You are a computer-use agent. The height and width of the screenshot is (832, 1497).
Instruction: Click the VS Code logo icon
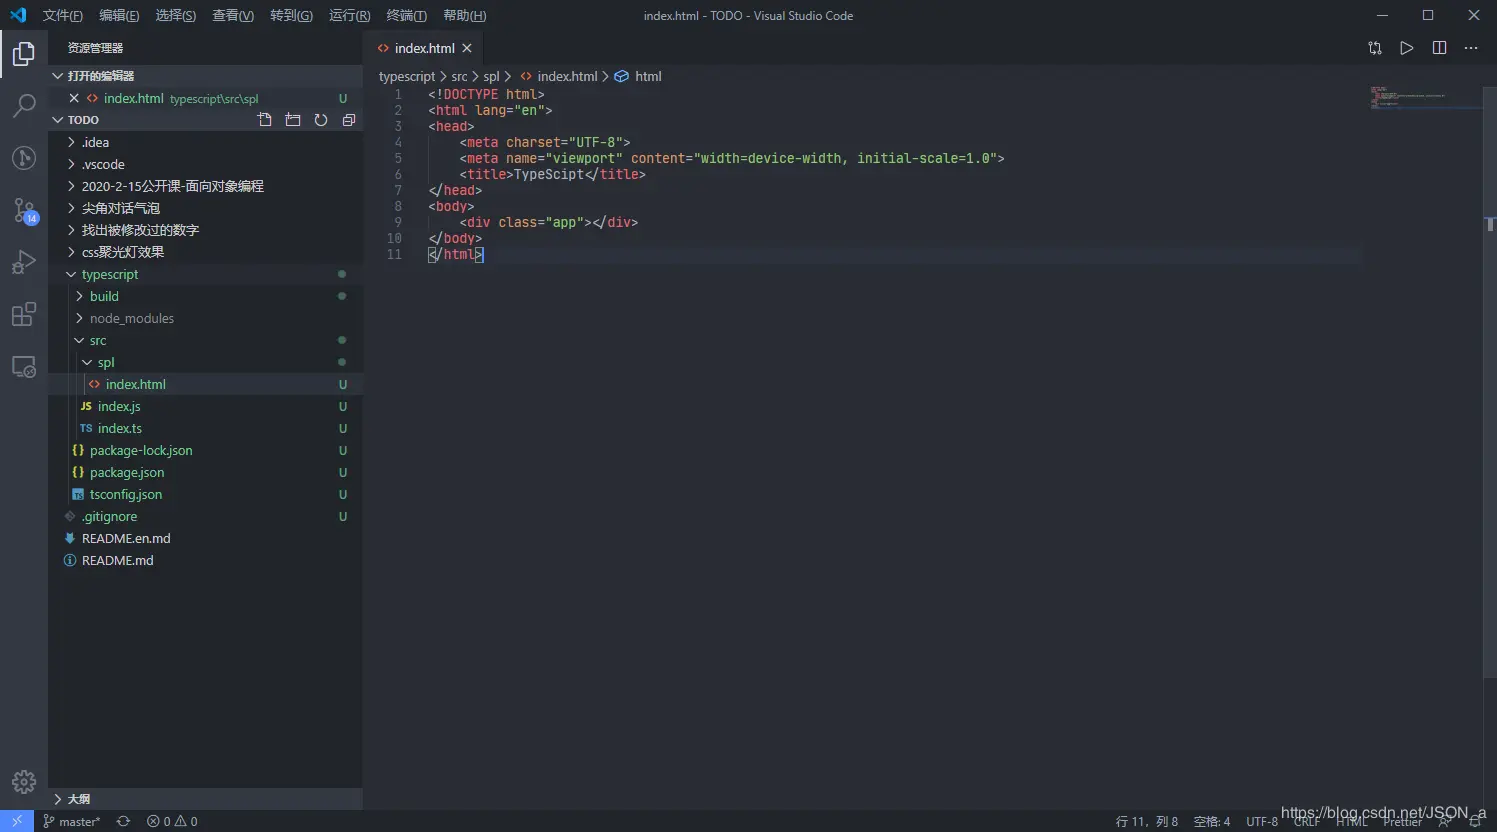point(18,15)
